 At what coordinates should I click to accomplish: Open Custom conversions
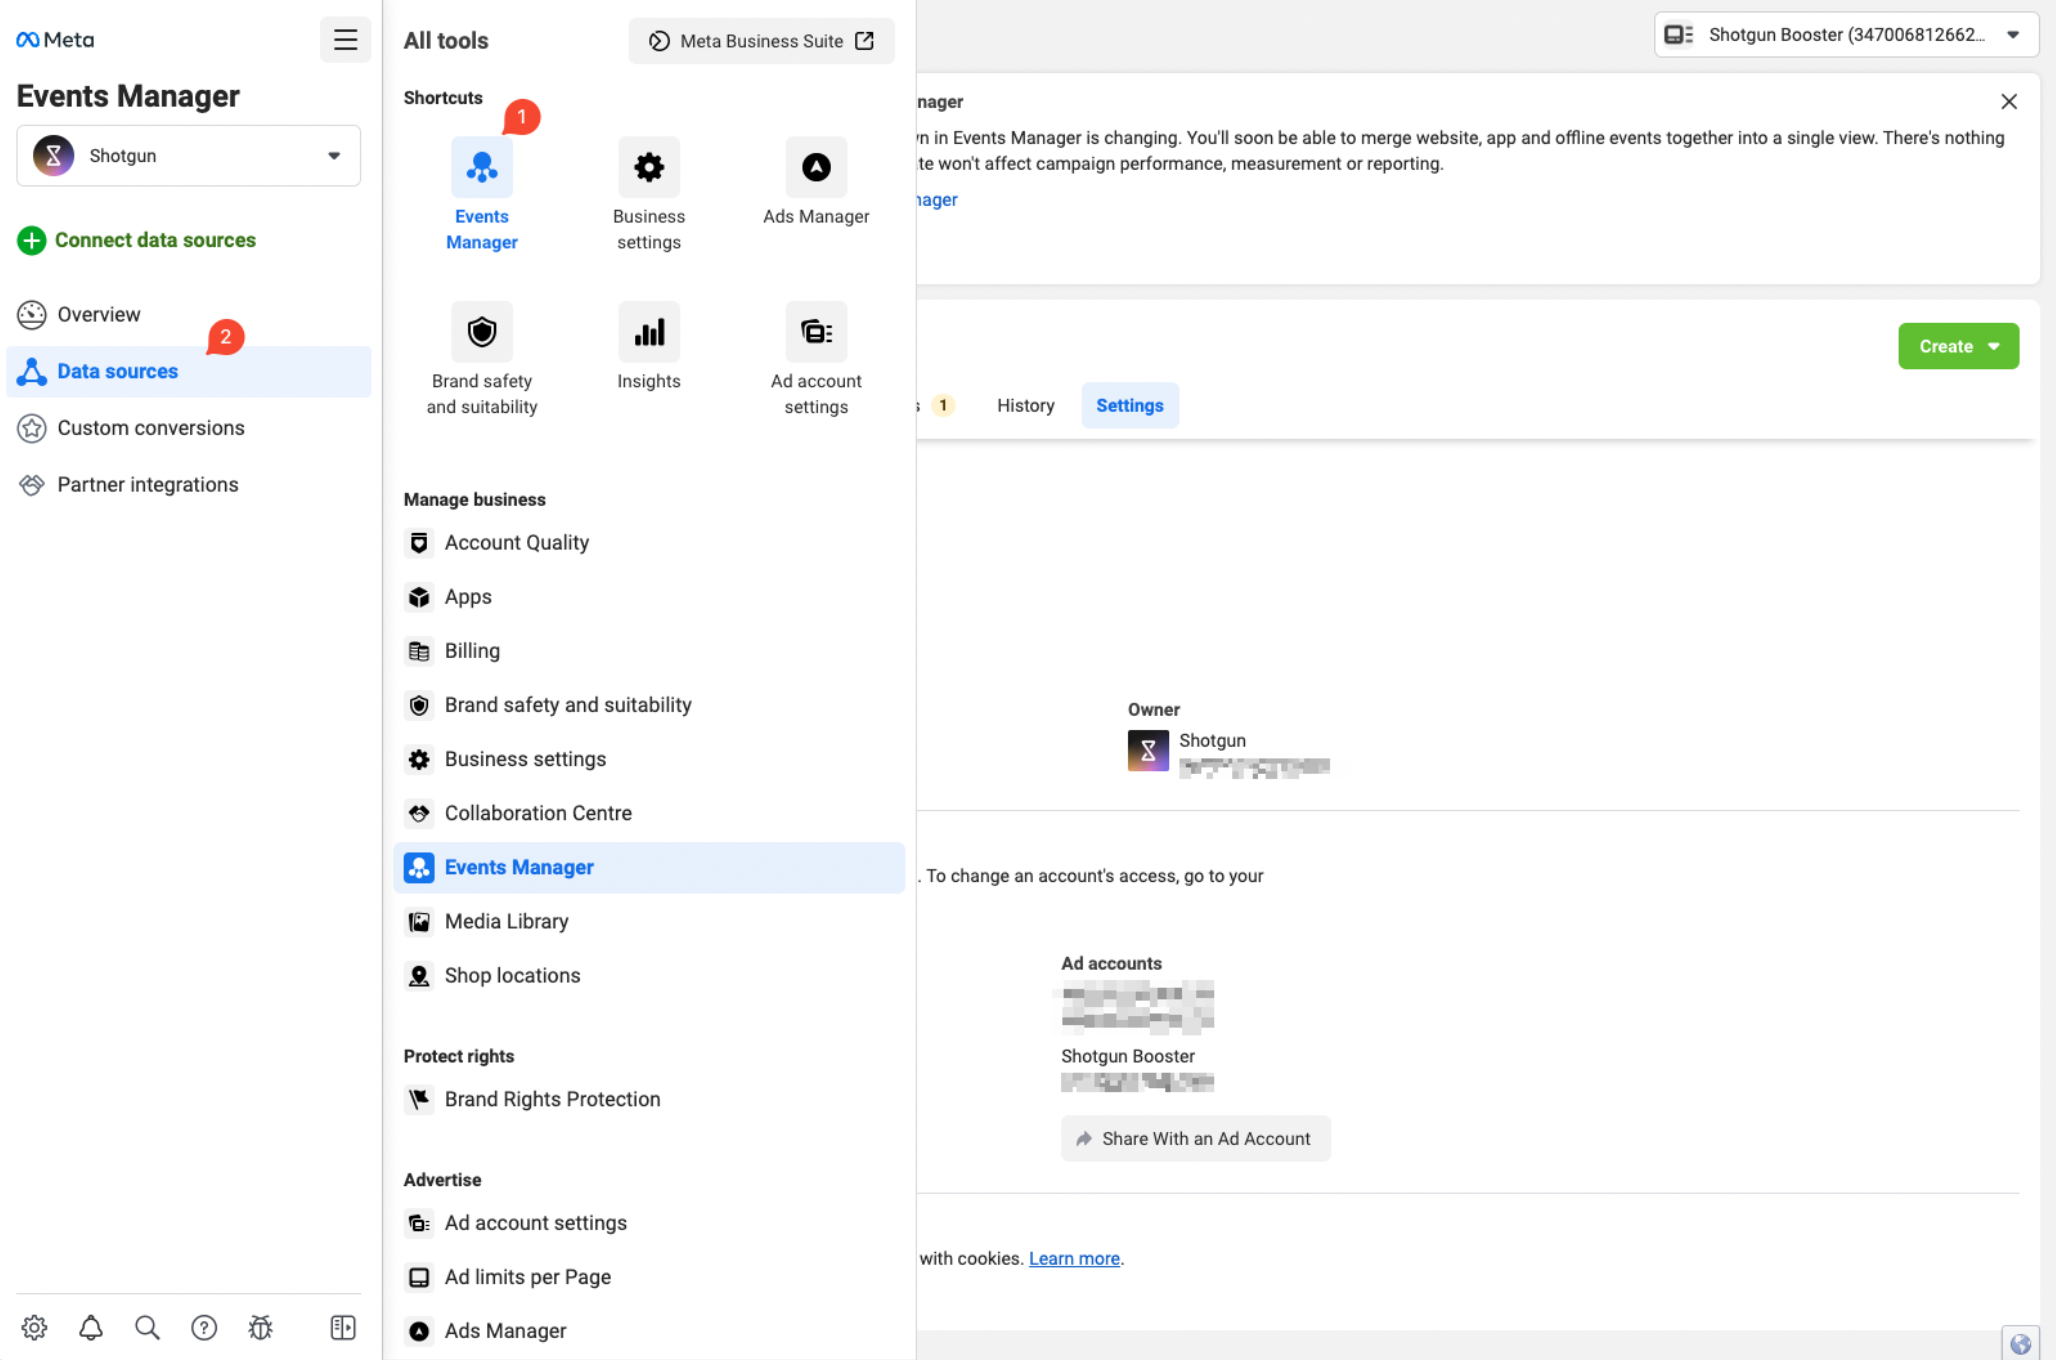click(188, 428)
